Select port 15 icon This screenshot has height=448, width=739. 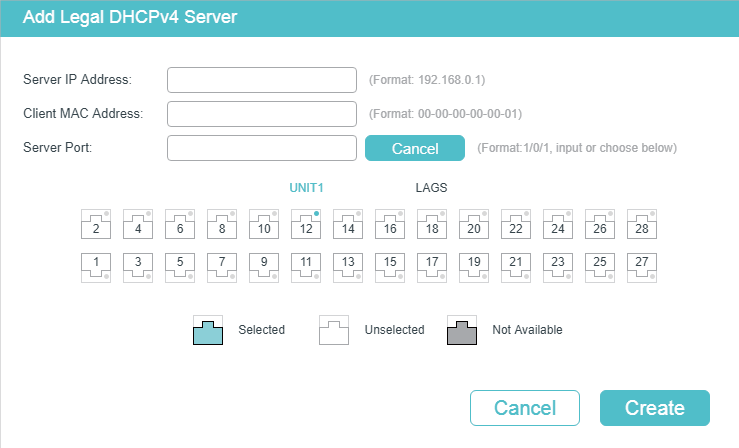tap(390, 268)
